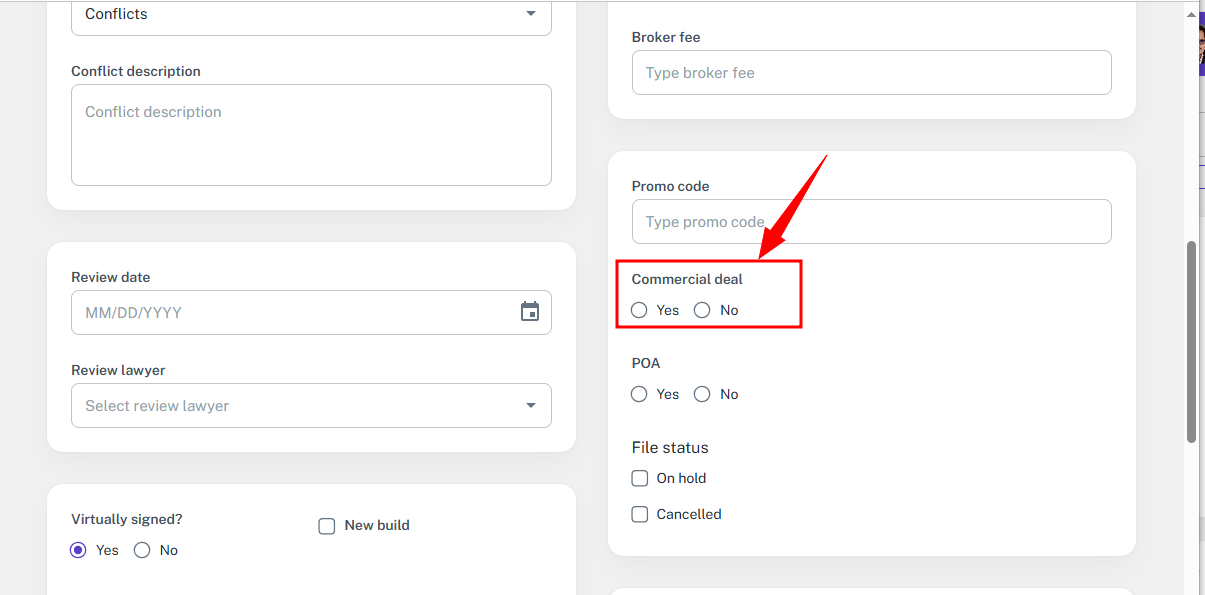Open the Select review lawyer dropdown
Viewport: 1205px width, 595px height.
530,406
